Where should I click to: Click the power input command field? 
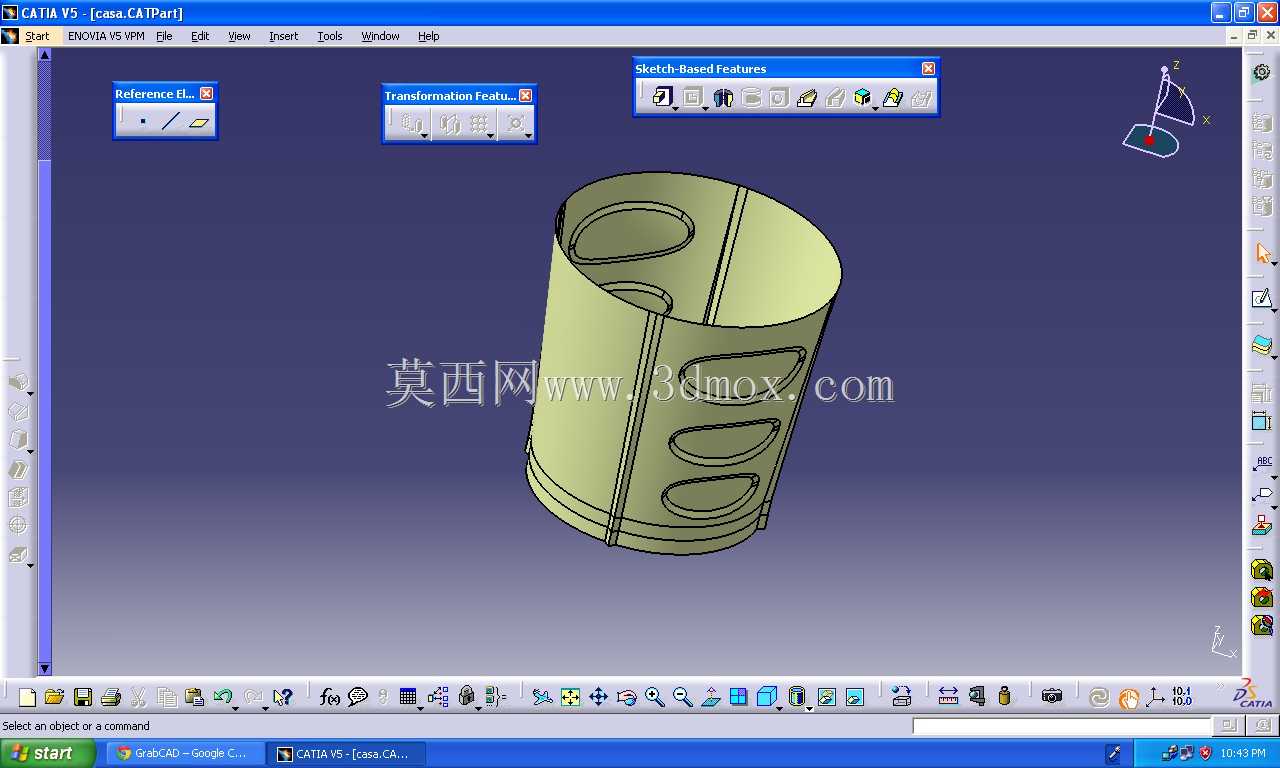coord(1062,726)
